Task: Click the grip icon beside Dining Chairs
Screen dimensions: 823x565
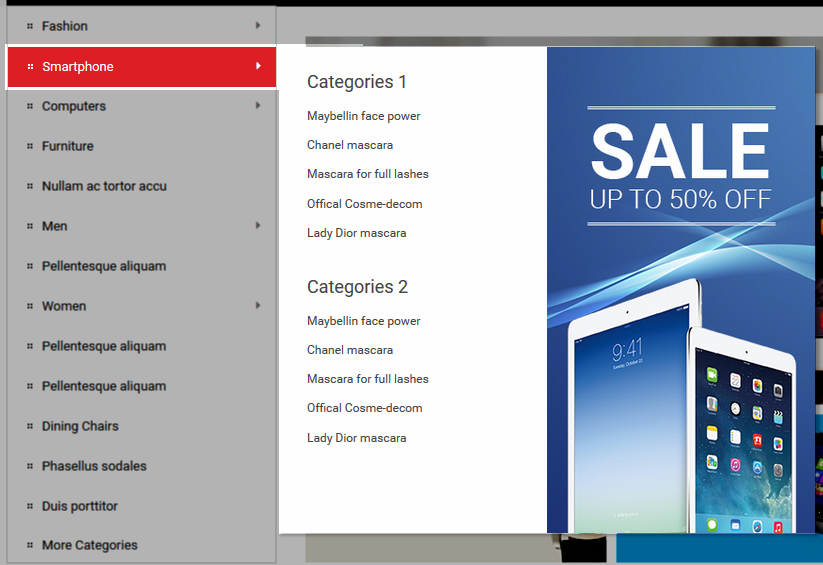Action: coord(30,426)
